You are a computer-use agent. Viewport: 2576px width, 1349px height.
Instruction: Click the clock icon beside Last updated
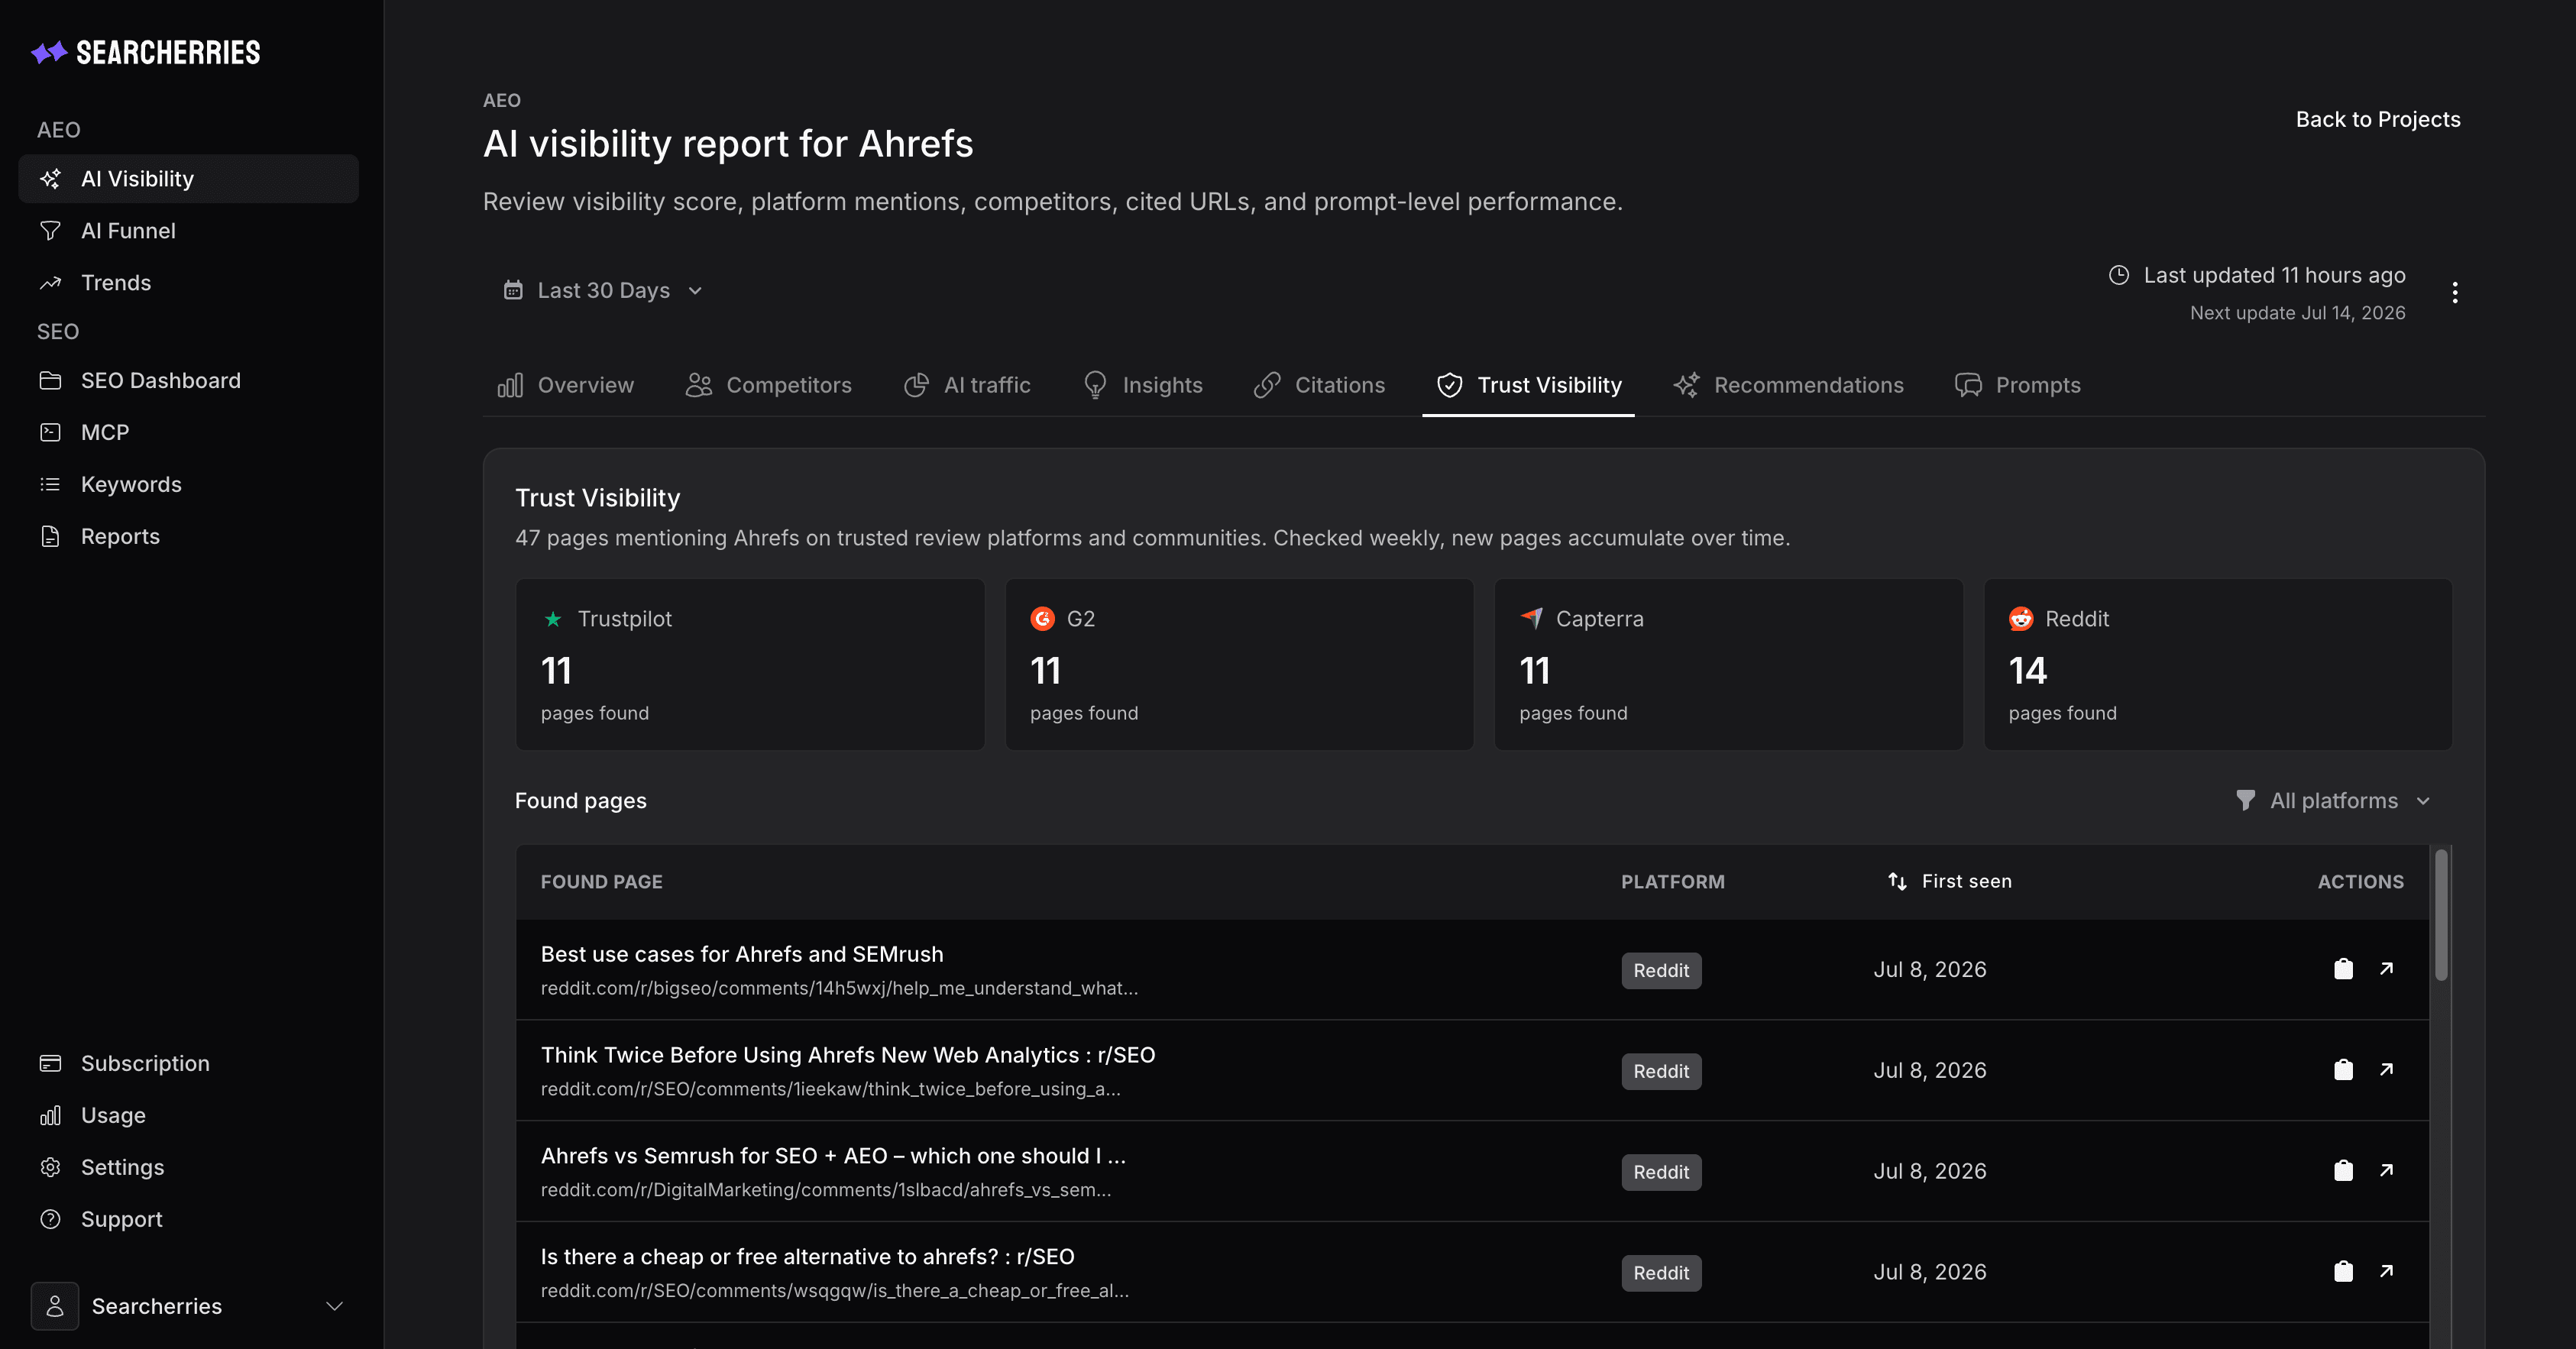coord(2118,275)
